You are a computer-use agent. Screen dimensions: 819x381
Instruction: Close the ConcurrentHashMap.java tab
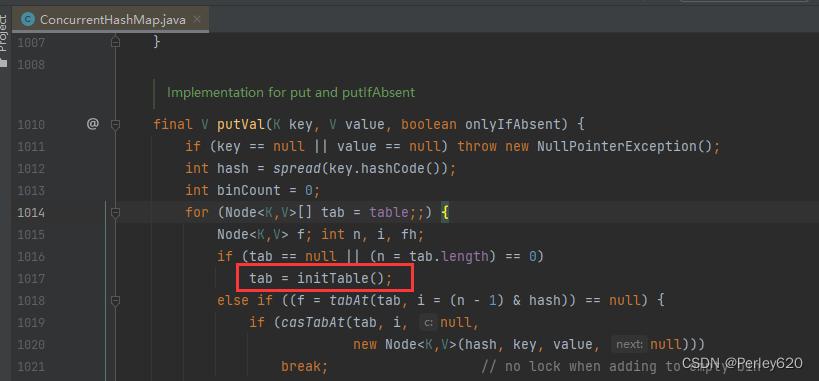point(197,20)
